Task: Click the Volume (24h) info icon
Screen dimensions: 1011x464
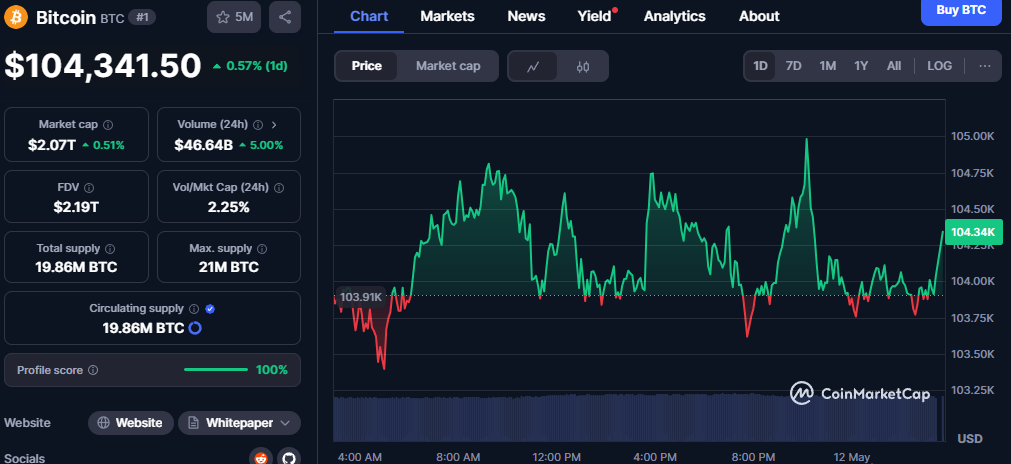Action: (258, 124)
